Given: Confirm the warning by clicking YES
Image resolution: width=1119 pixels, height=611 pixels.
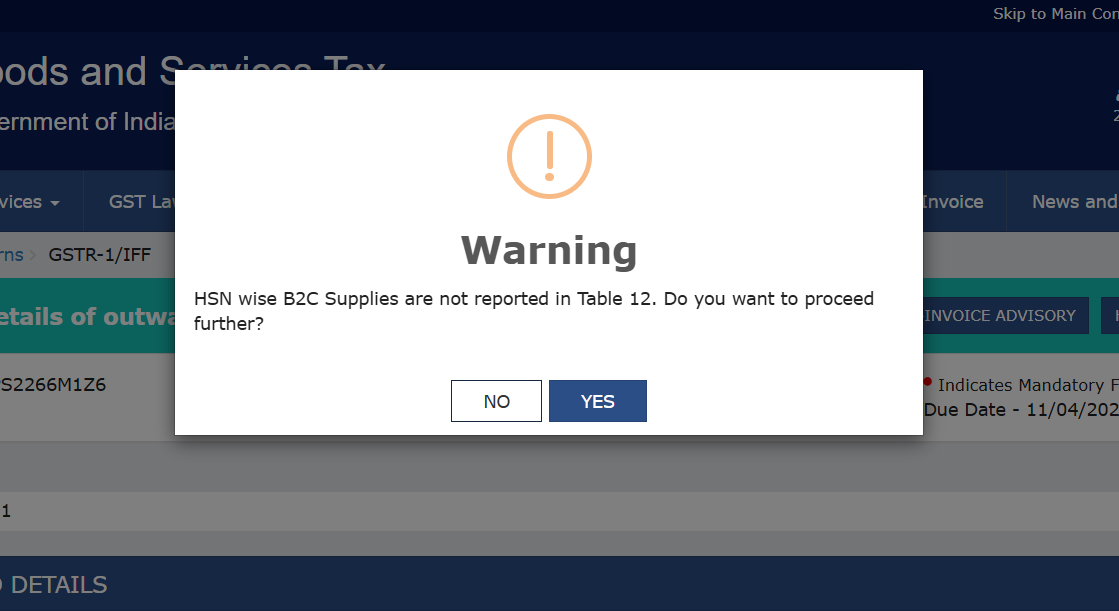Looking at the screenshot, I should click(597, 401).
